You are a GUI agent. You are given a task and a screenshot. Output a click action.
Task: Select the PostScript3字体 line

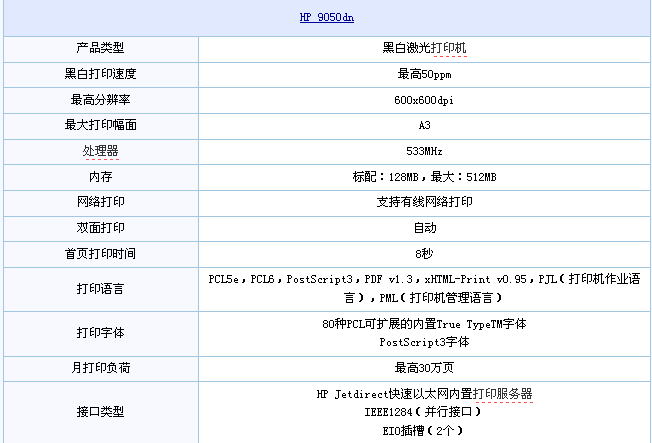click(x=424, y=342)
